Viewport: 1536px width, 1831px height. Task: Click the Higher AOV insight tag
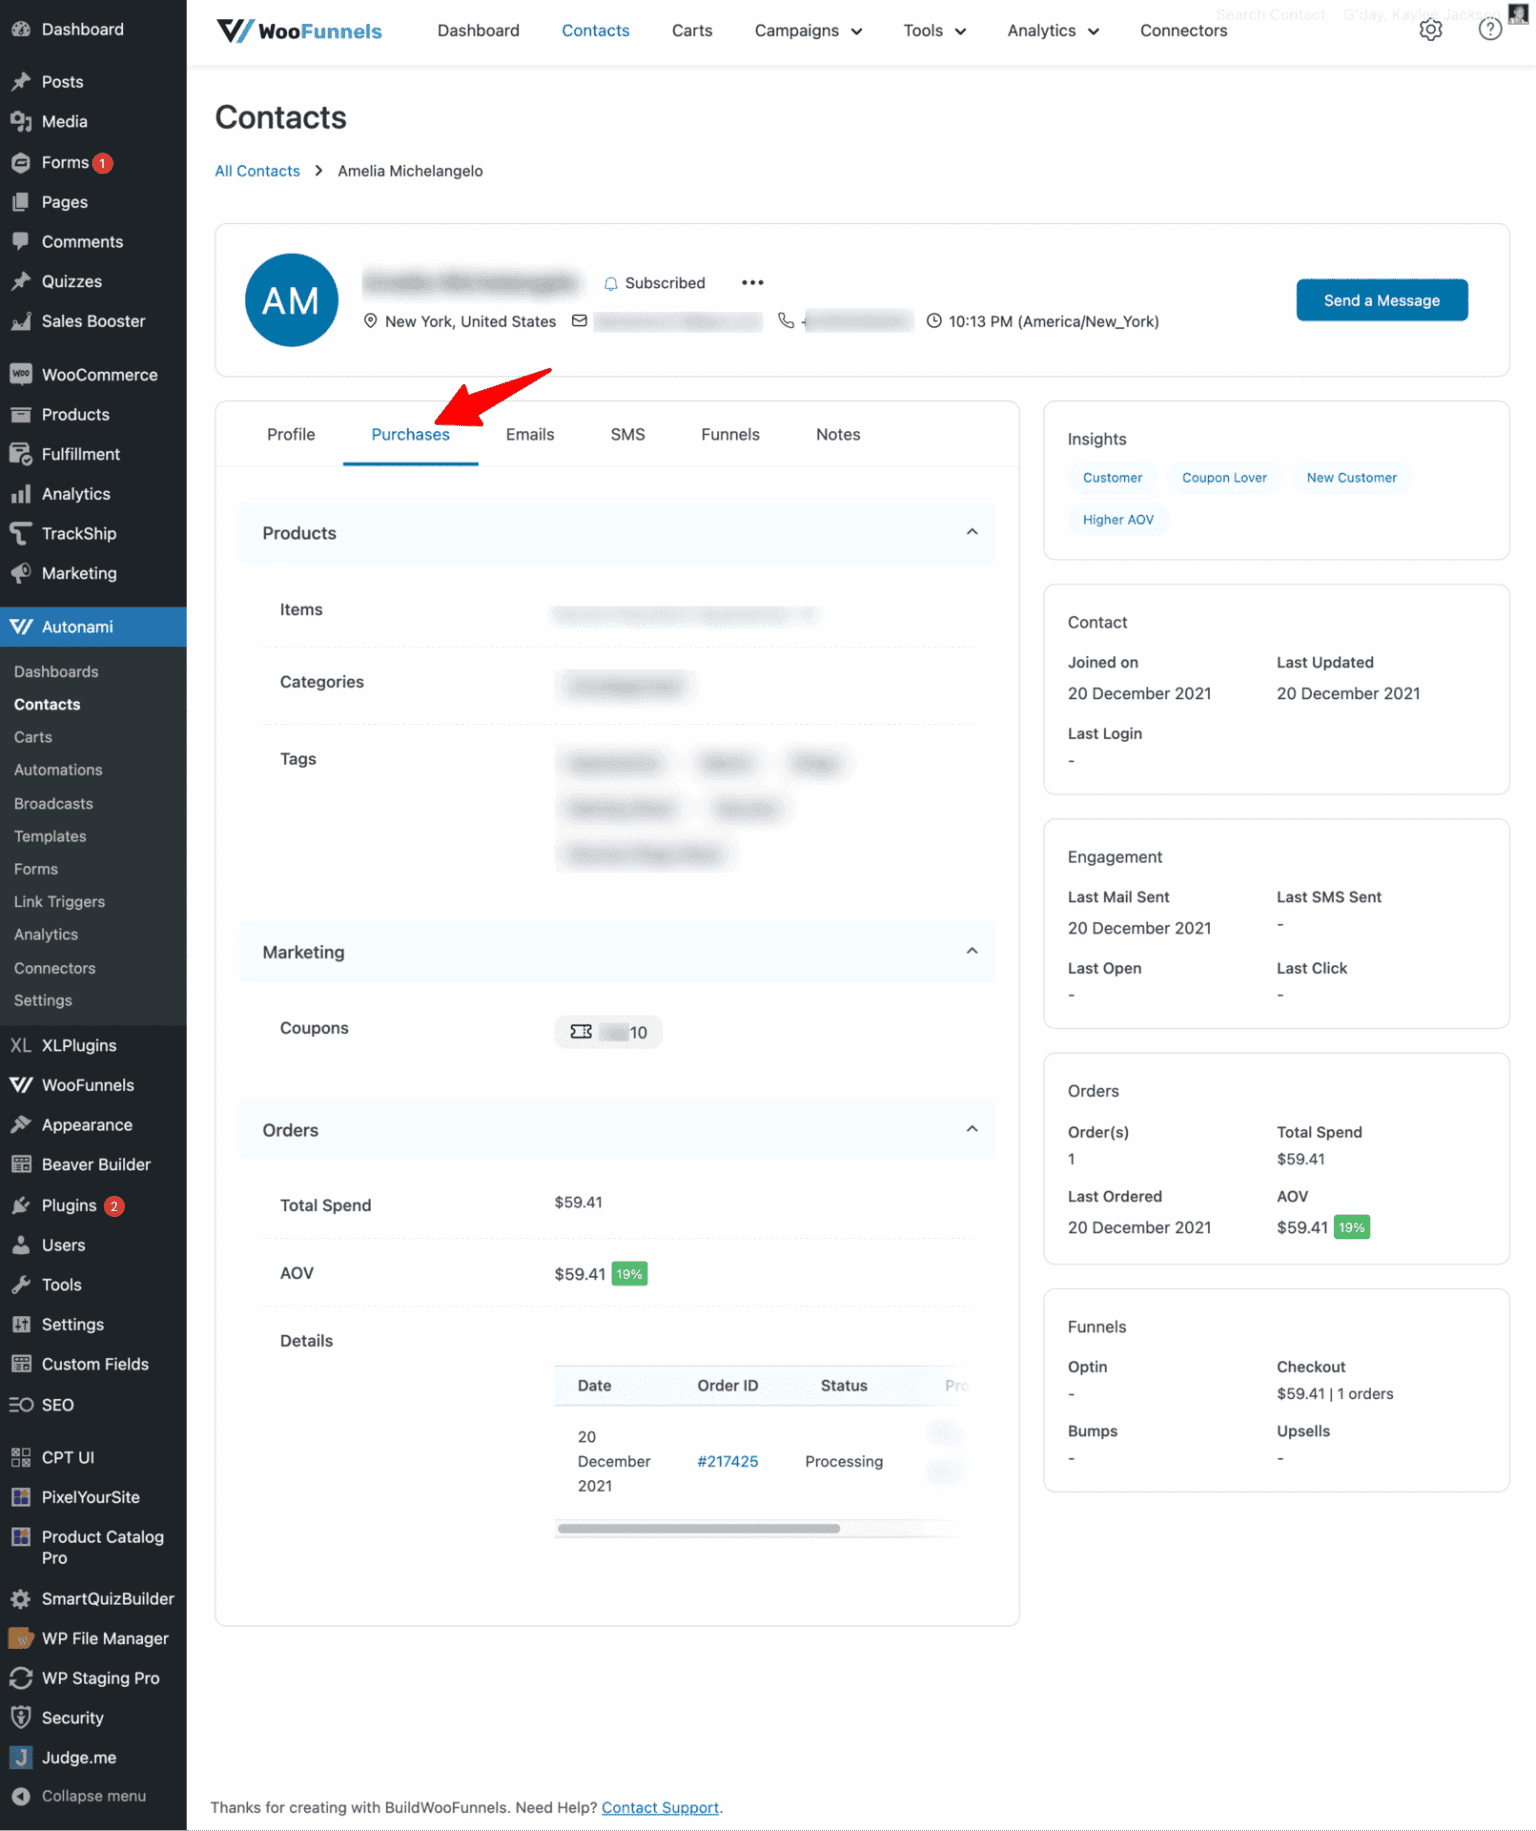1118,520
